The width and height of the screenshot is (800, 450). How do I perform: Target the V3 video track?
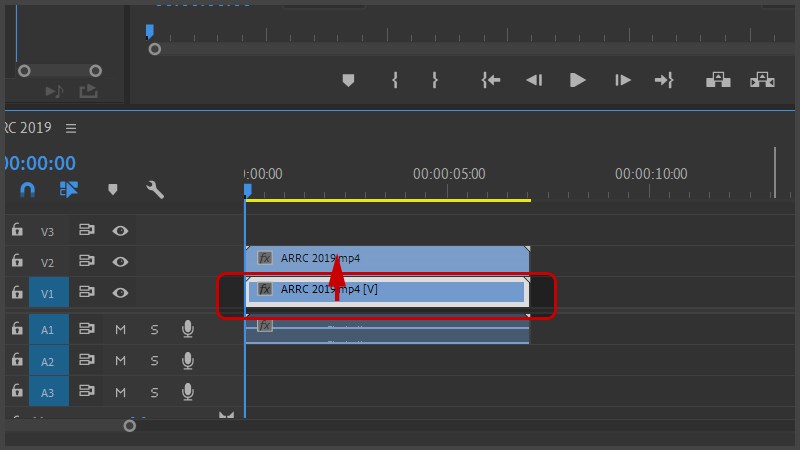click(47, 232)
